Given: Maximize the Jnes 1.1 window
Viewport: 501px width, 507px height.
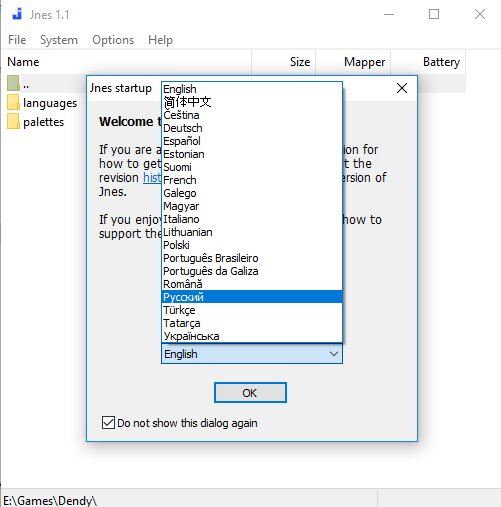Looking at the screenshot, I should point(434,14).
